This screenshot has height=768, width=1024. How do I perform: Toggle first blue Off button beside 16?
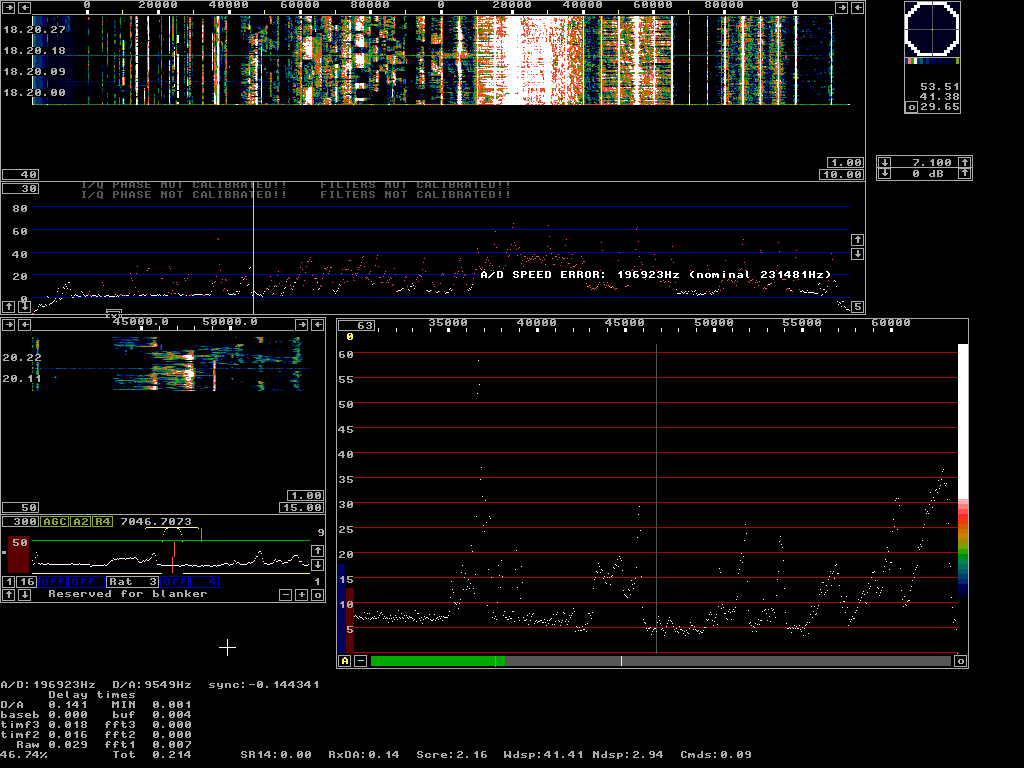(54, 582)
